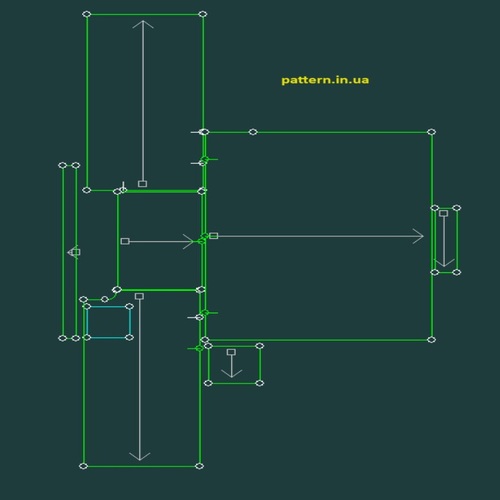The height and width of the screenshot is (500, 500).
Task: Select the bottom-right node of the small far-right piece
Action: [x=457, y=272]
